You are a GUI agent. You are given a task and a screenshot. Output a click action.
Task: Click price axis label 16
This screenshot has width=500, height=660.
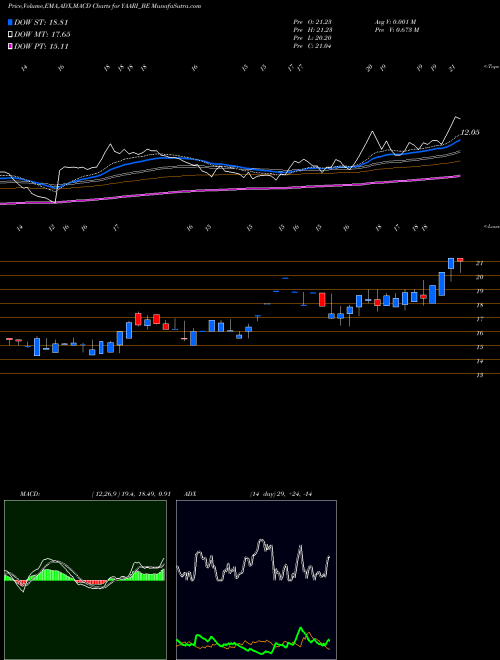pos(479,333)
